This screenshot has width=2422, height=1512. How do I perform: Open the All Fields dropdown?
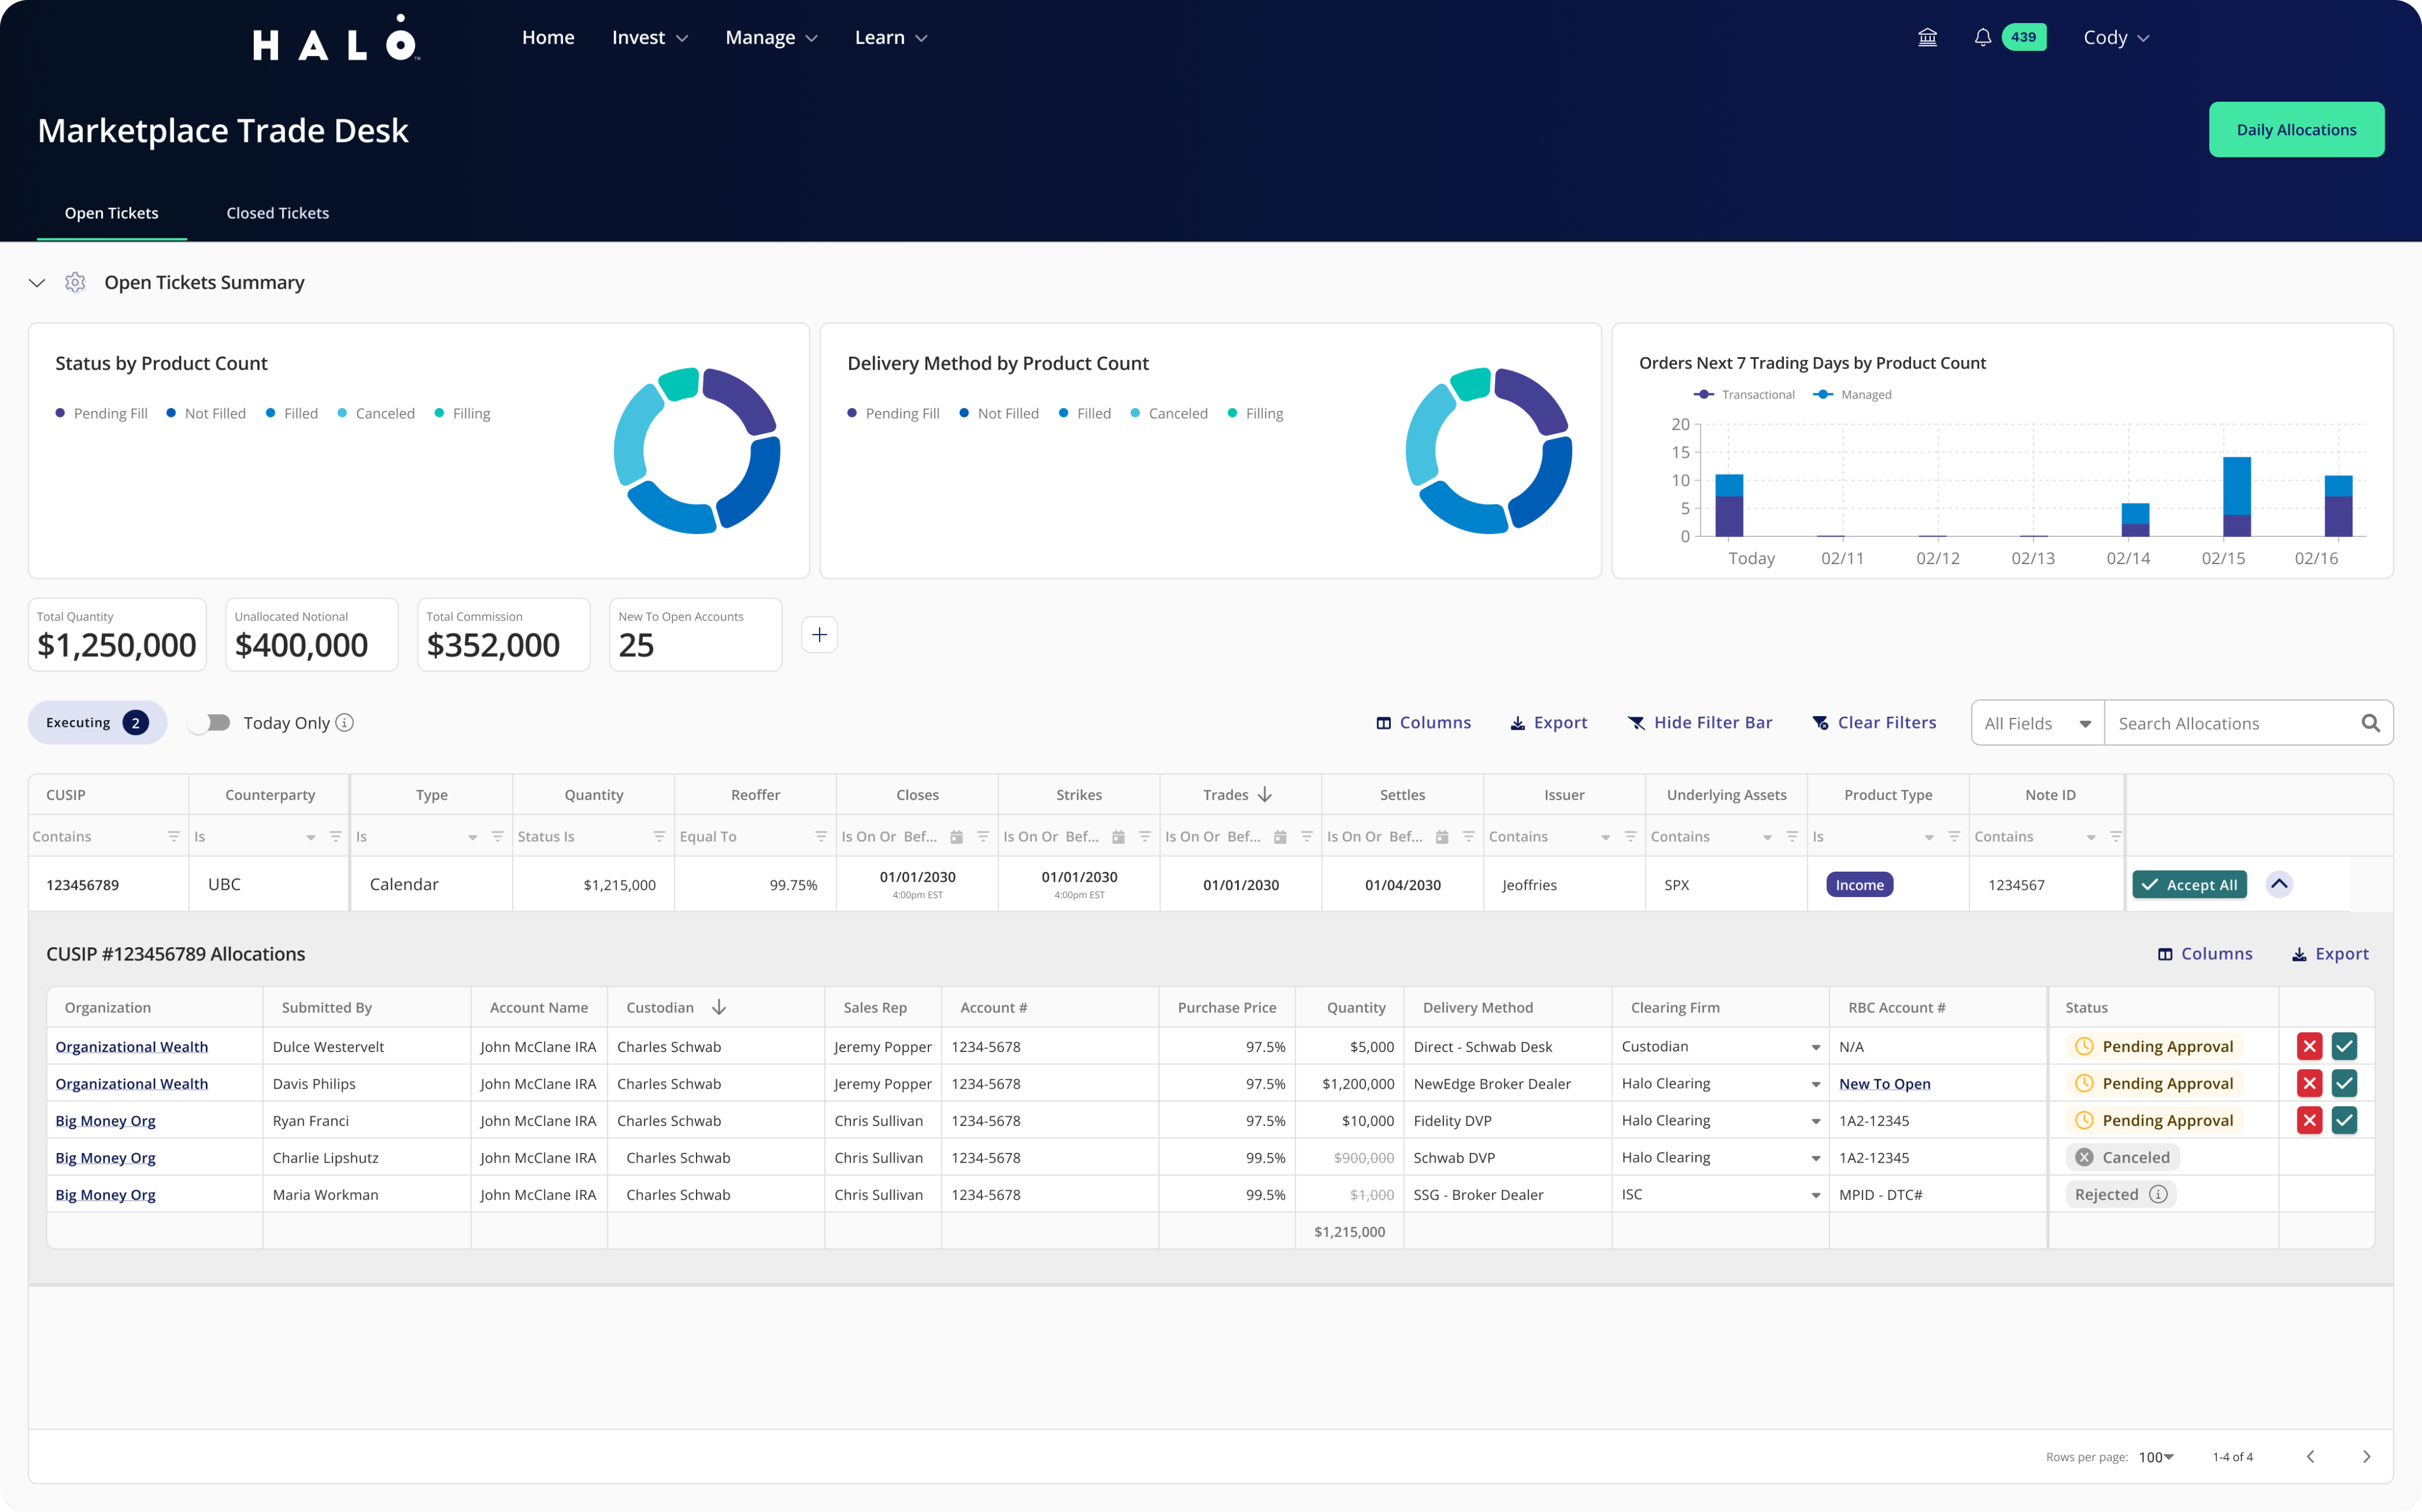point(2037,723)
